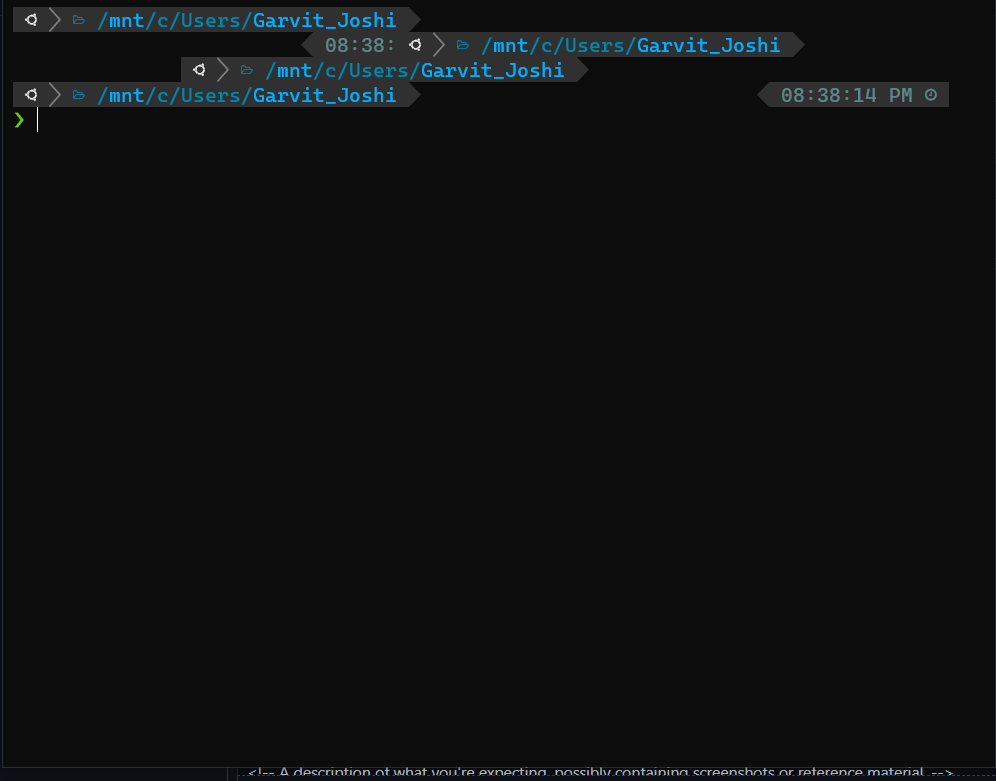Click the Windows logo icon in the fourth prompt
This screenshot has width=996, height=781.
tap(30, 94)
